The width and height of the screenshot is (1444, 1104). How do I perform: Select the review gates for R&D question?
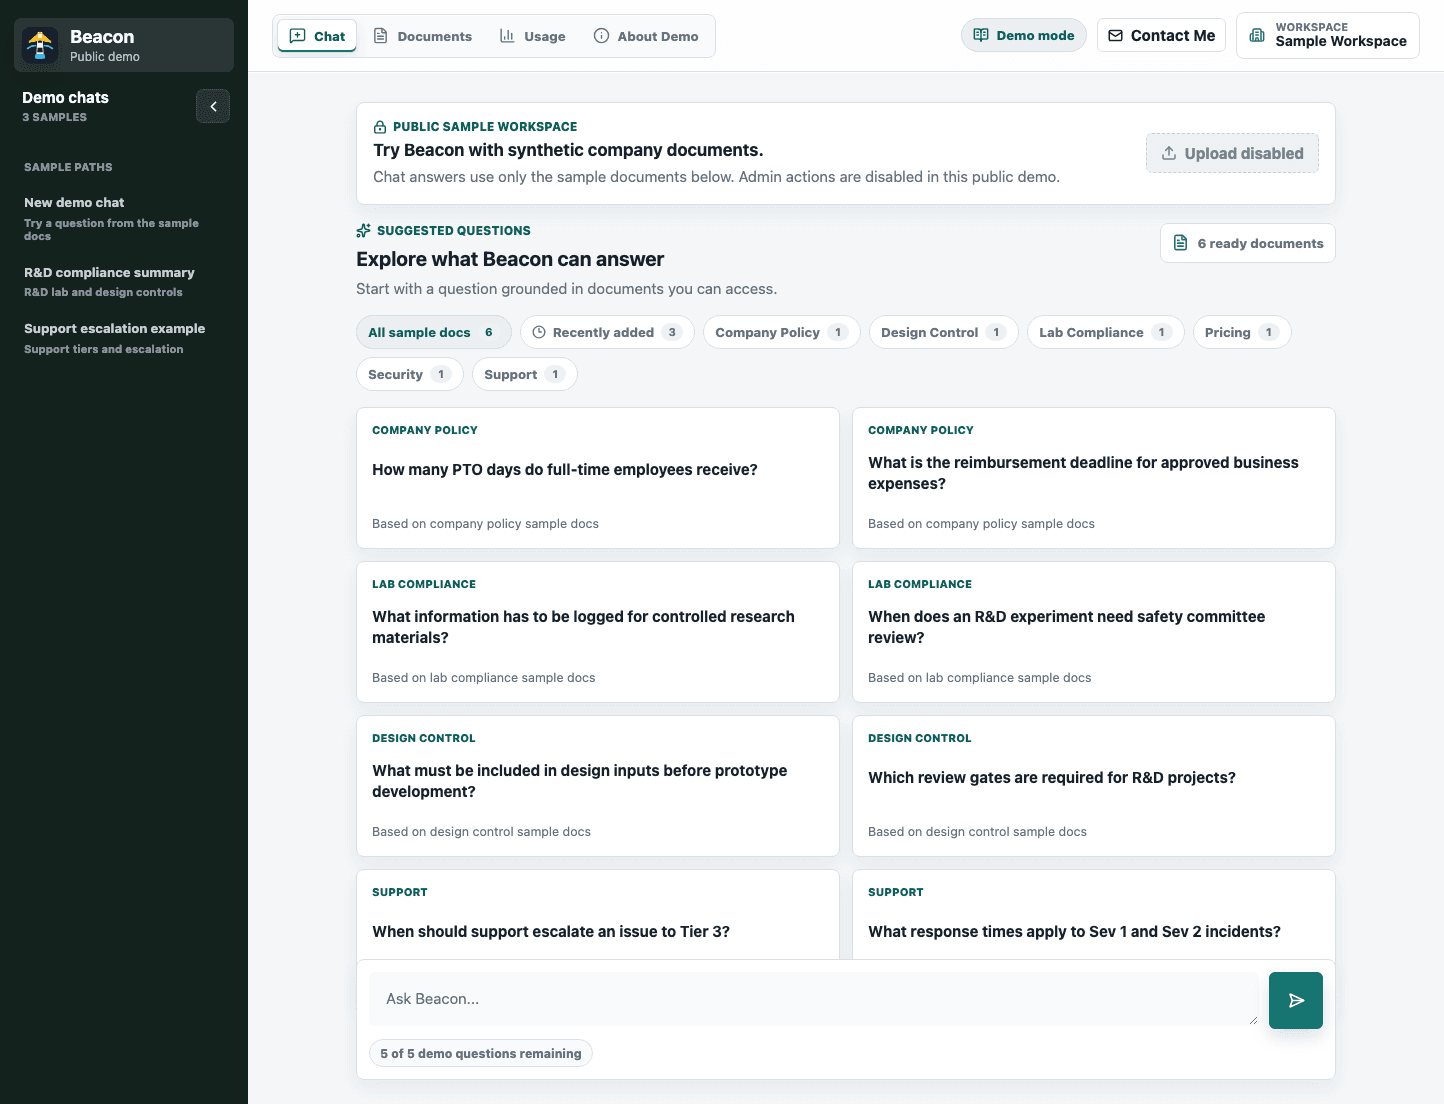(1094, 786)
